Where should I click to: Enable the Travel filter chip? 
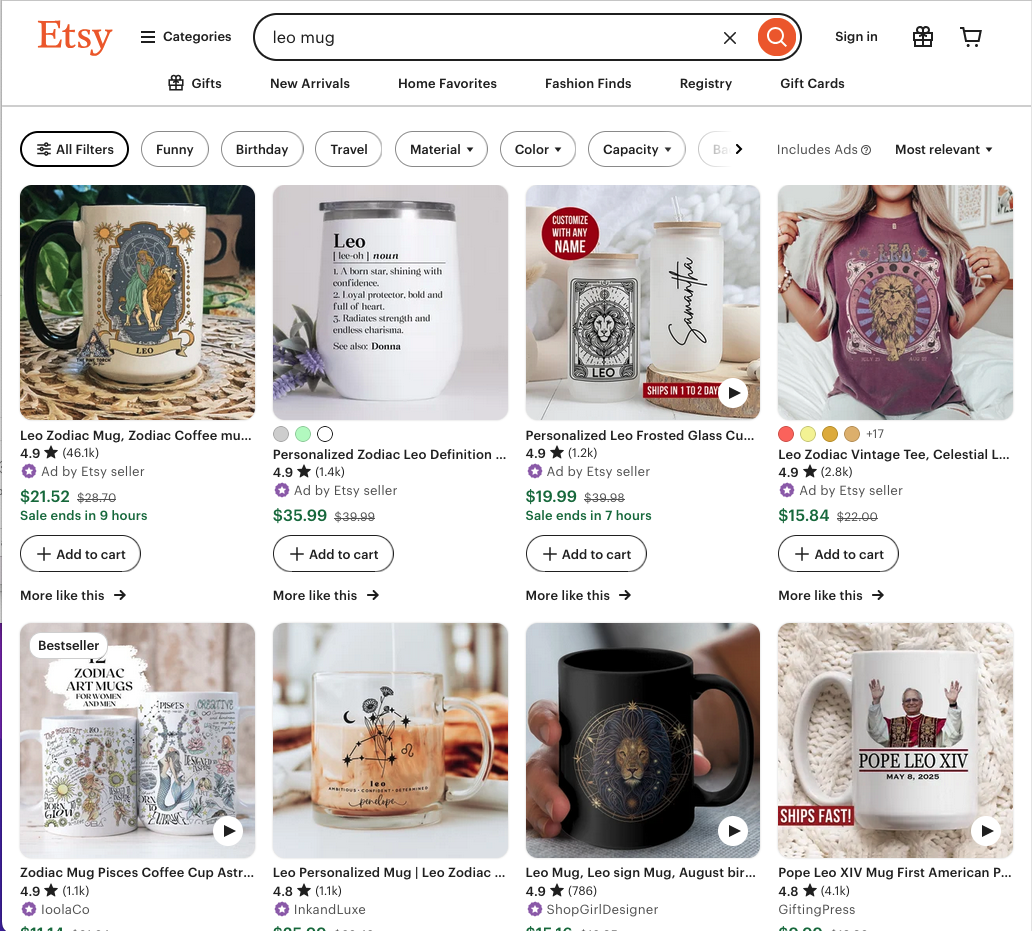pos(349,149)
